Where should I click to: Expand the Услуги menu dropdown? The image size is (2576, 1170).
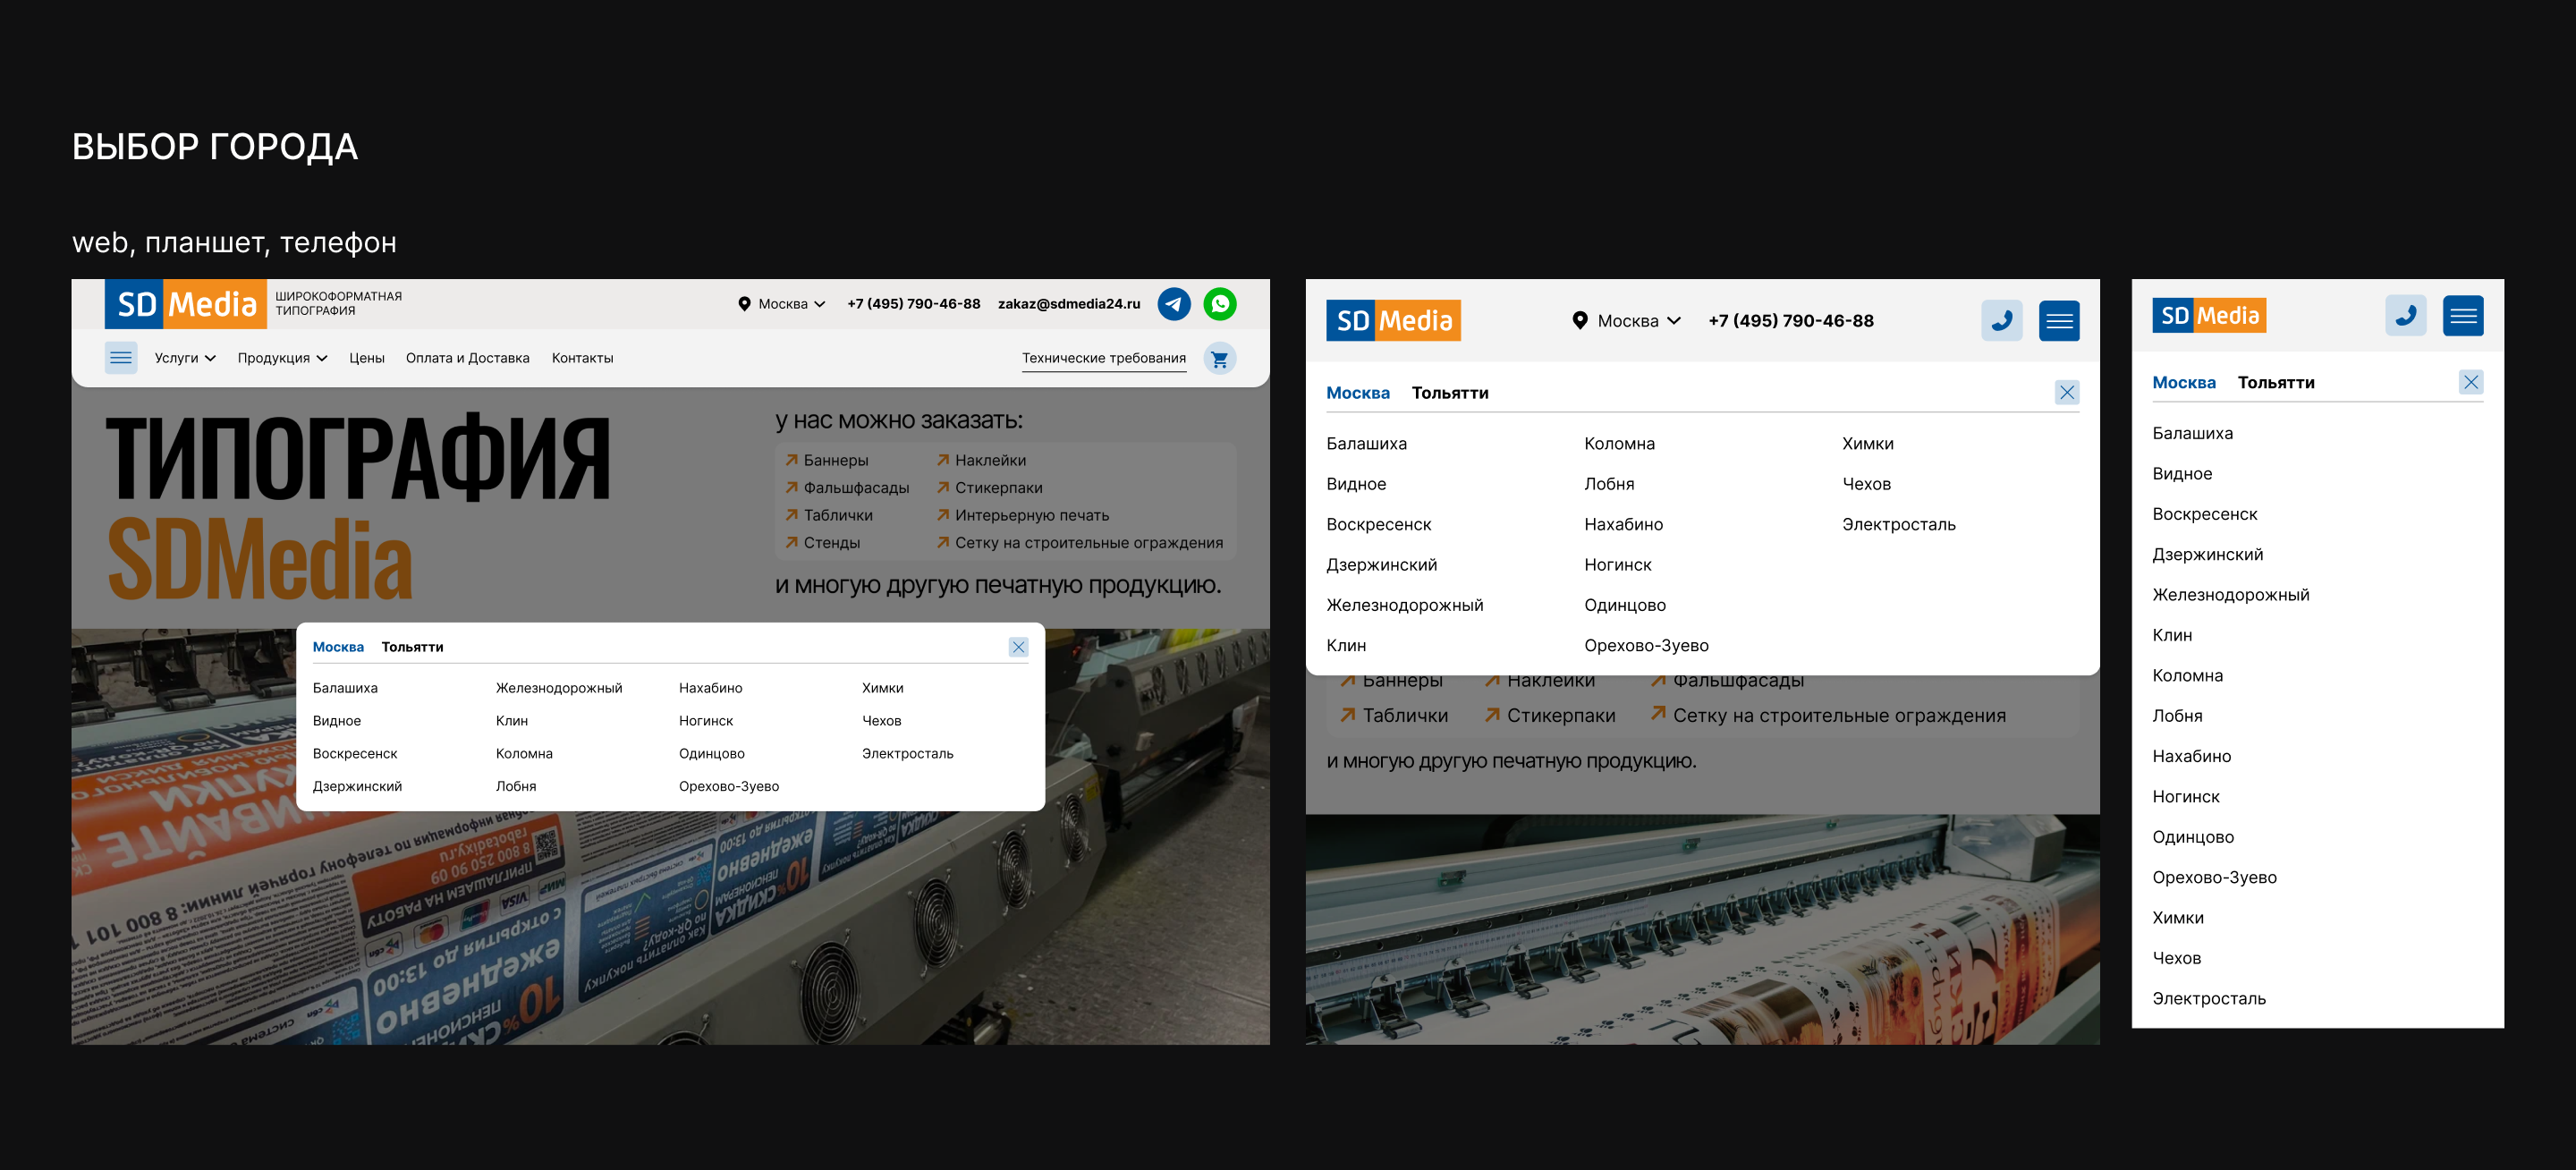[x=185, y=358]
